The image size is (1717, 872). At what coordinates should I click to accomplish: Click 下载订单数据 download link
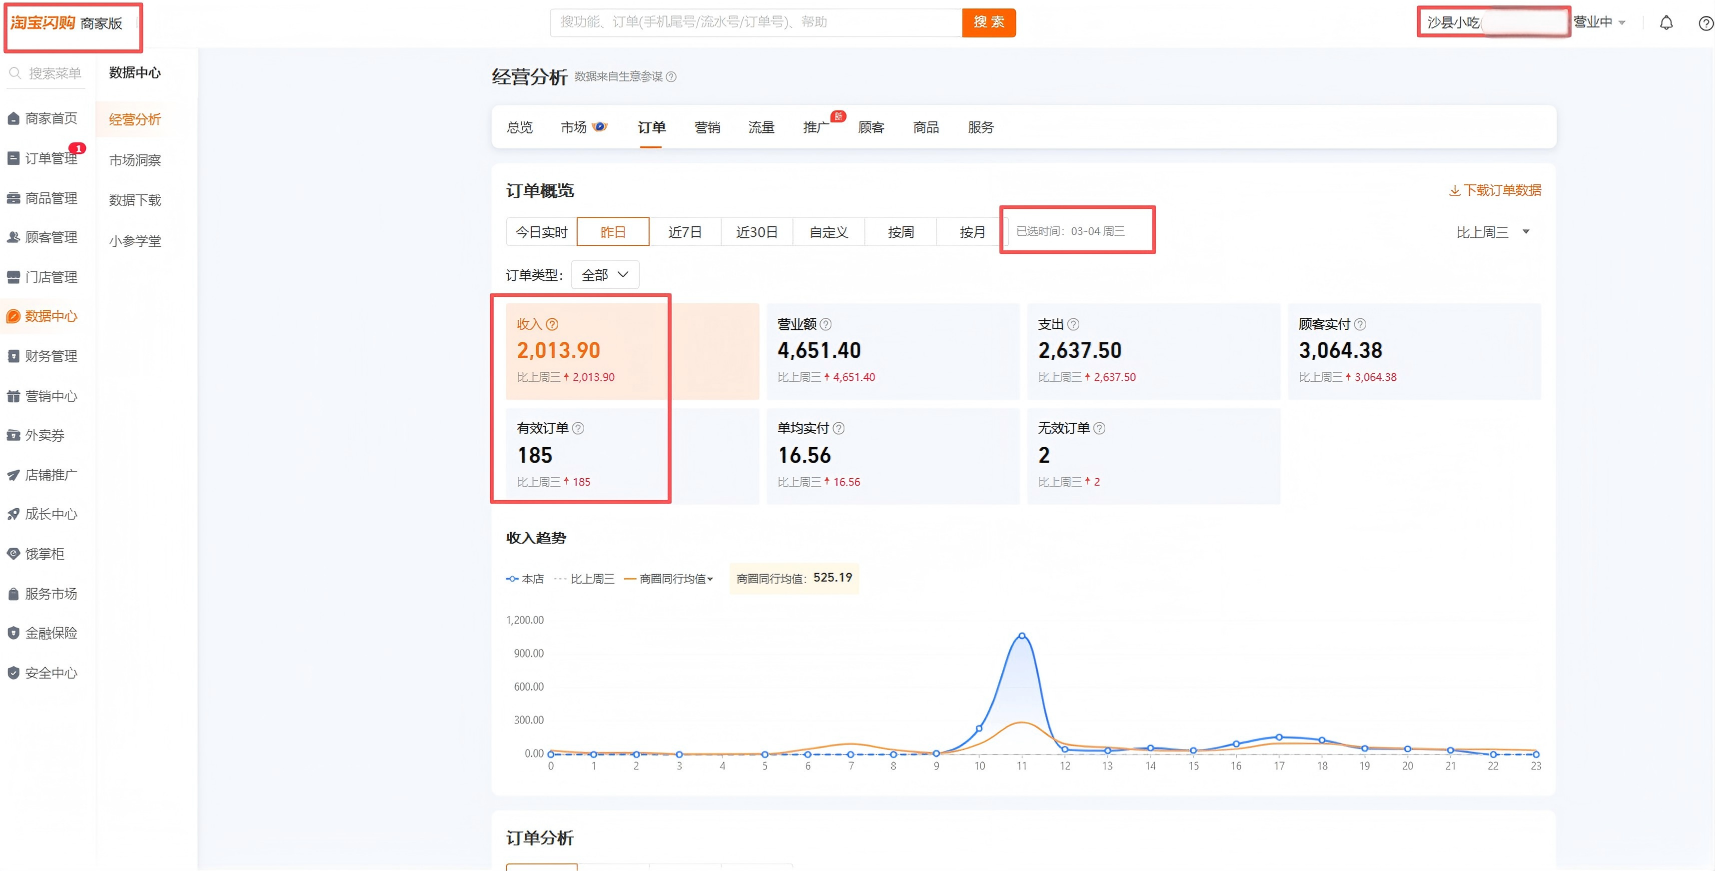click(1495, 190)
